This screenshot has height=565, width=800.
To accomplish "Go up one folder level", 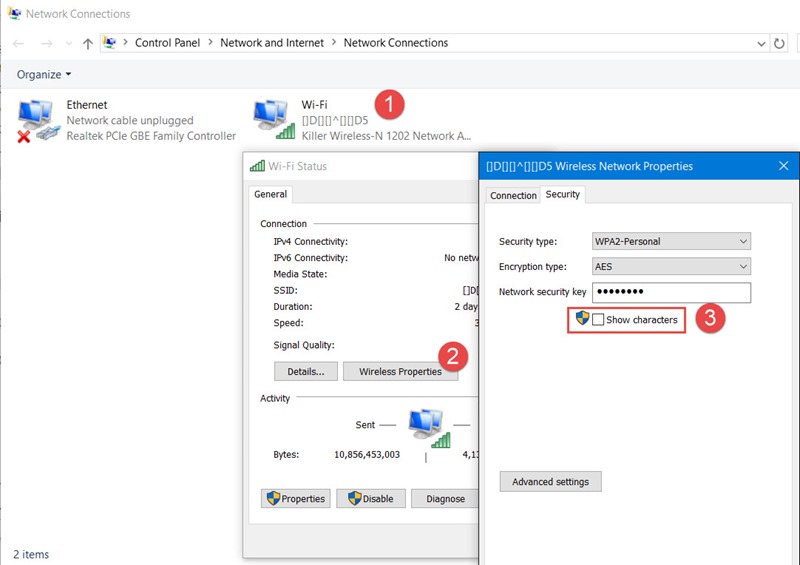I will tap(88, 43).
